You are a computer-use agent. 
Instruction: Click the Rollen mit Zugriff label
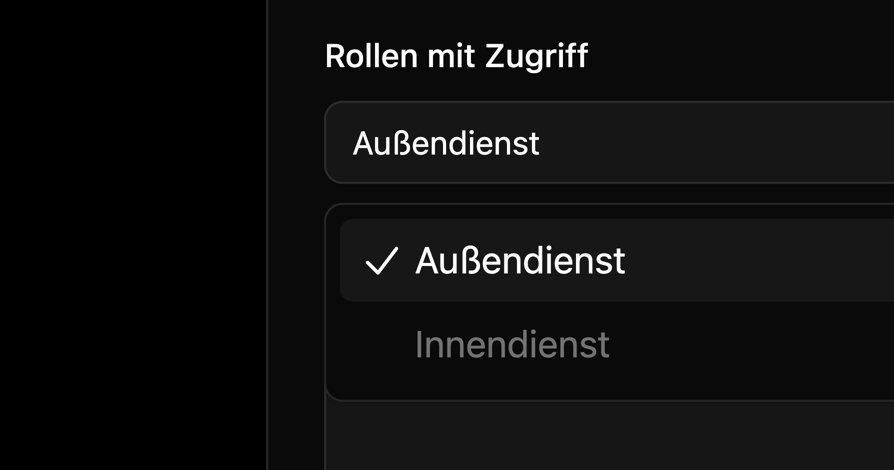(x=456, y=57)
